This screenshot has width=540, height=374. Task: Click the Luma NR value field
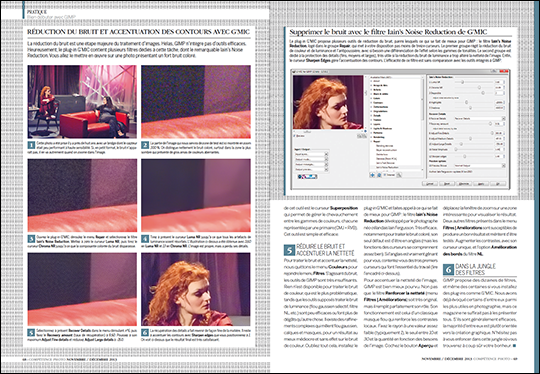[x=499, y=82]
